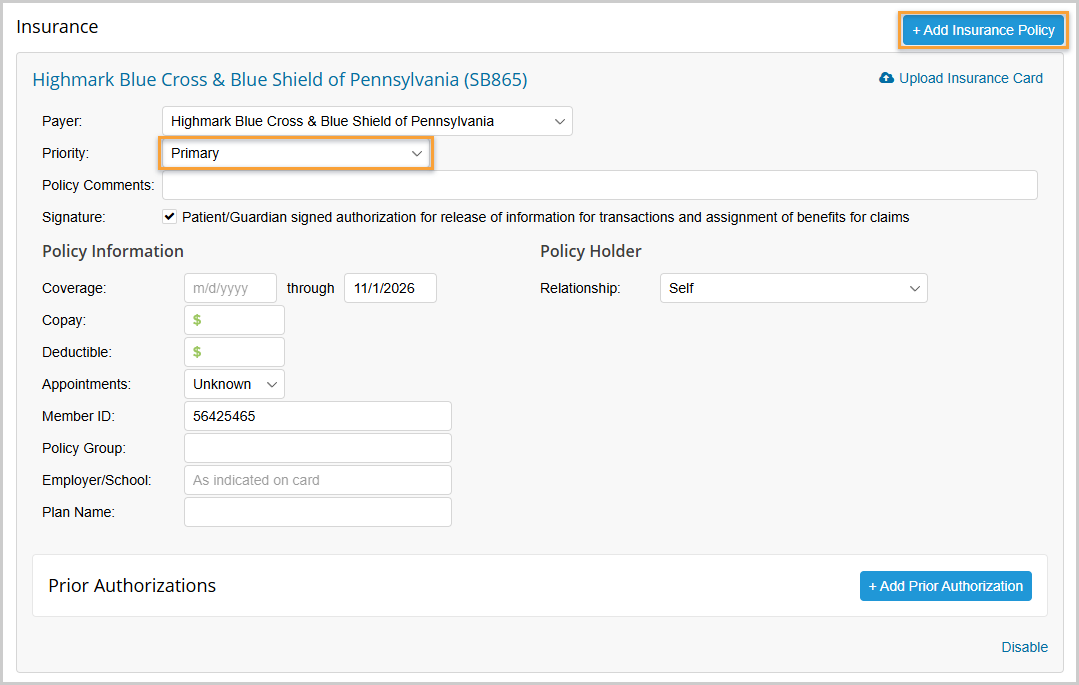The width and height of the screenshot is (1079, 685).
Task: Click the Plan Name field
Action: 318,512
